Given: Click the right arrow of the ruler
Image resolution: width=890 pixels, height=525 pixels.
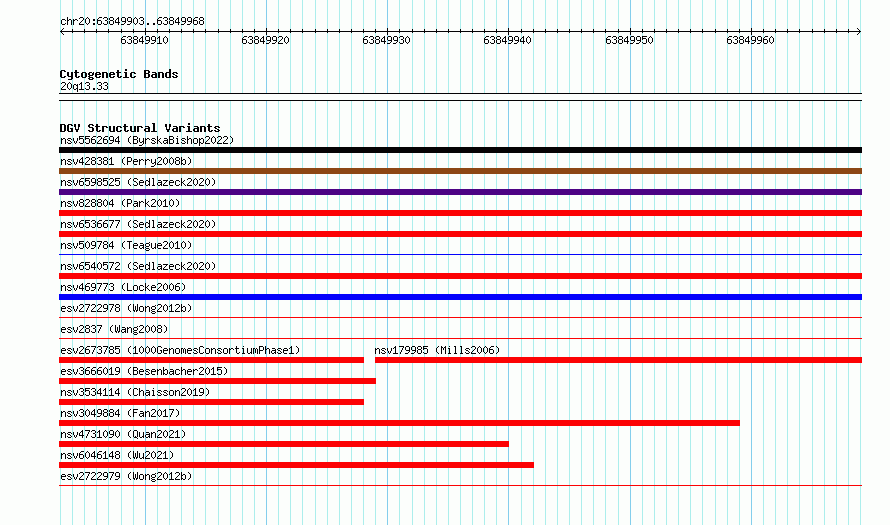Looking at the screenshot, I should [x=859, y=31].
